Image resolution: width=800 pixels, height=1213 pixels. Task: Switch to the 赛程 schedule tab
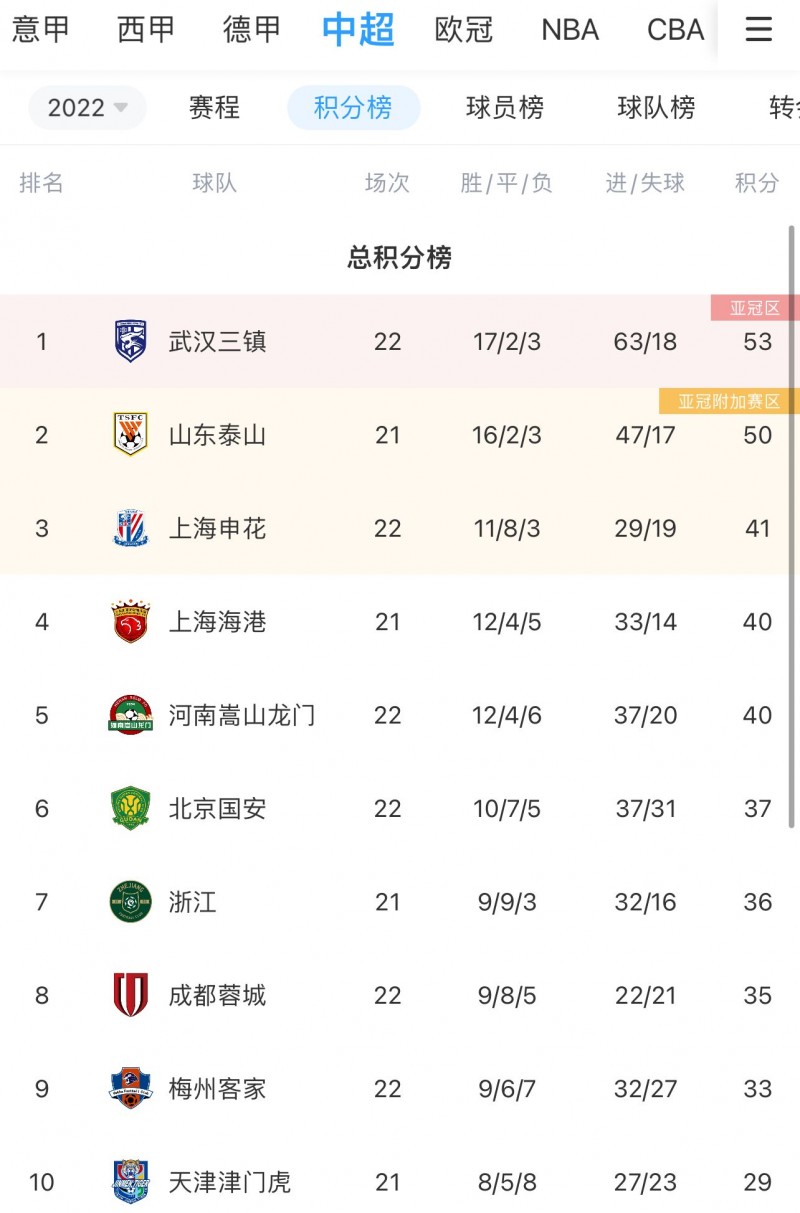[212, 108]
